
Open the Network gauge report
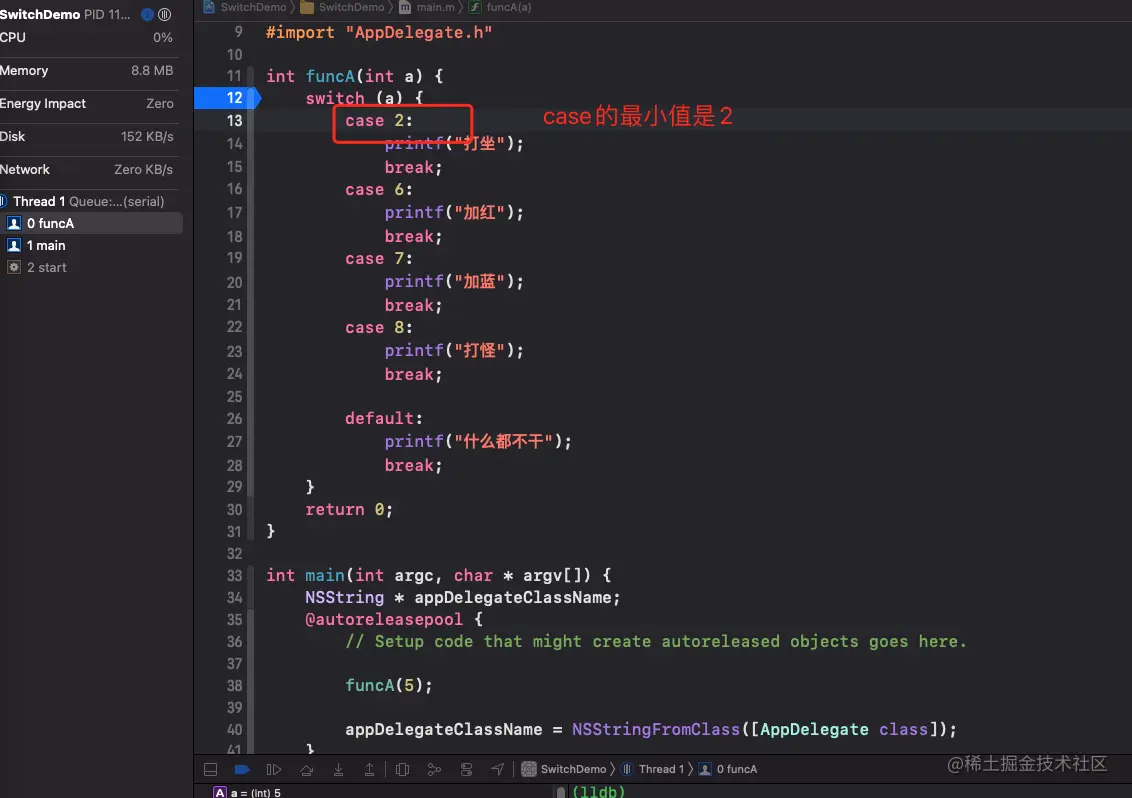point(87,170)
